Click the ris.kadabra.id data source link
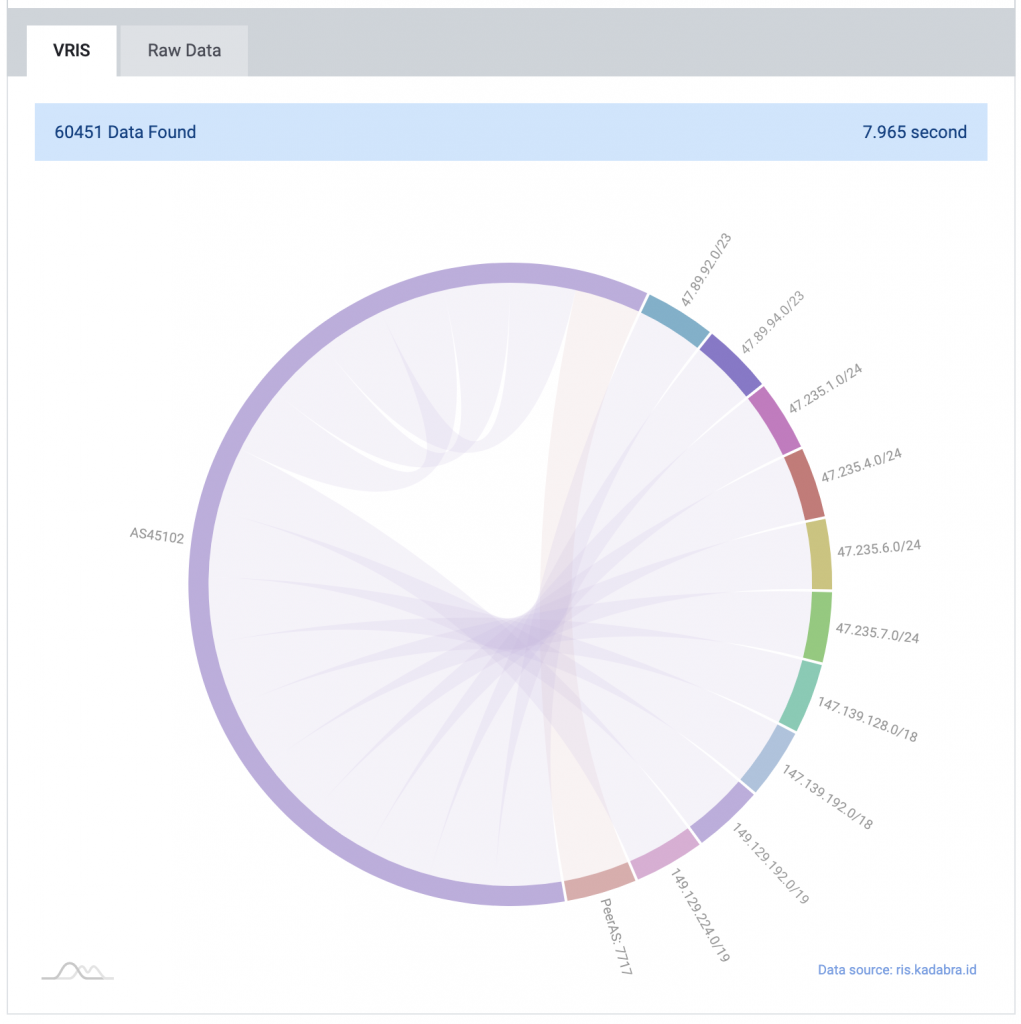This screenshot has height=1024, width=1021. [897, 970]
